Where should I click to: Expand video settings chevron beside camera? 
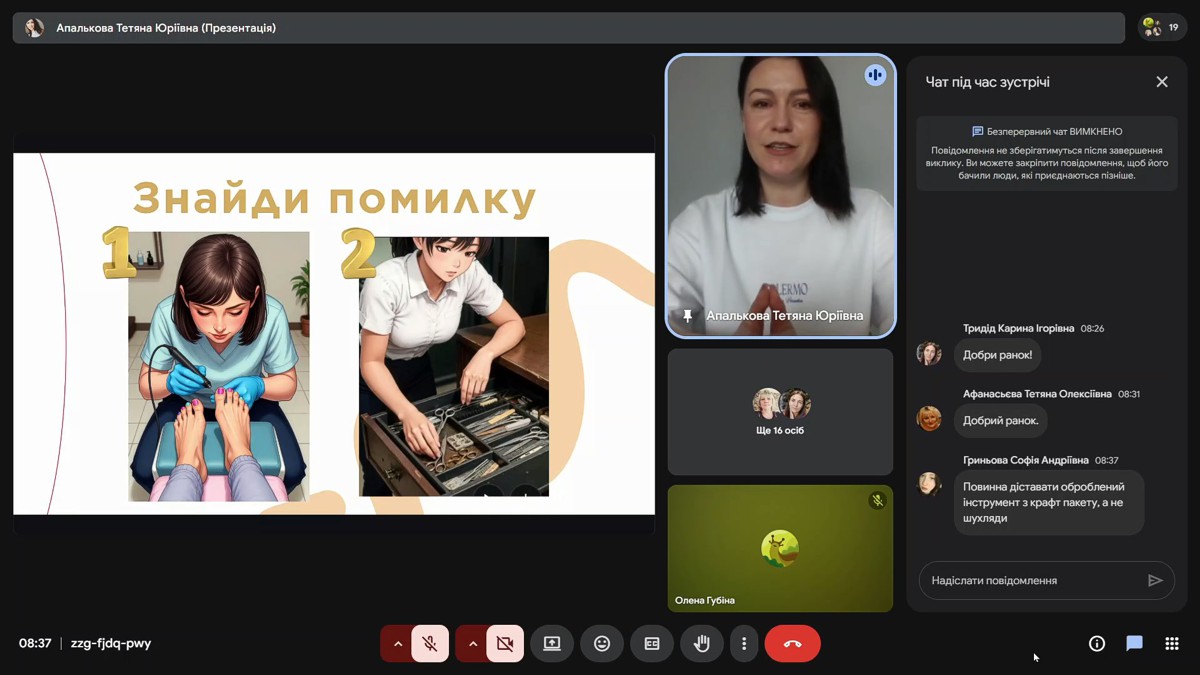(473, 644)
